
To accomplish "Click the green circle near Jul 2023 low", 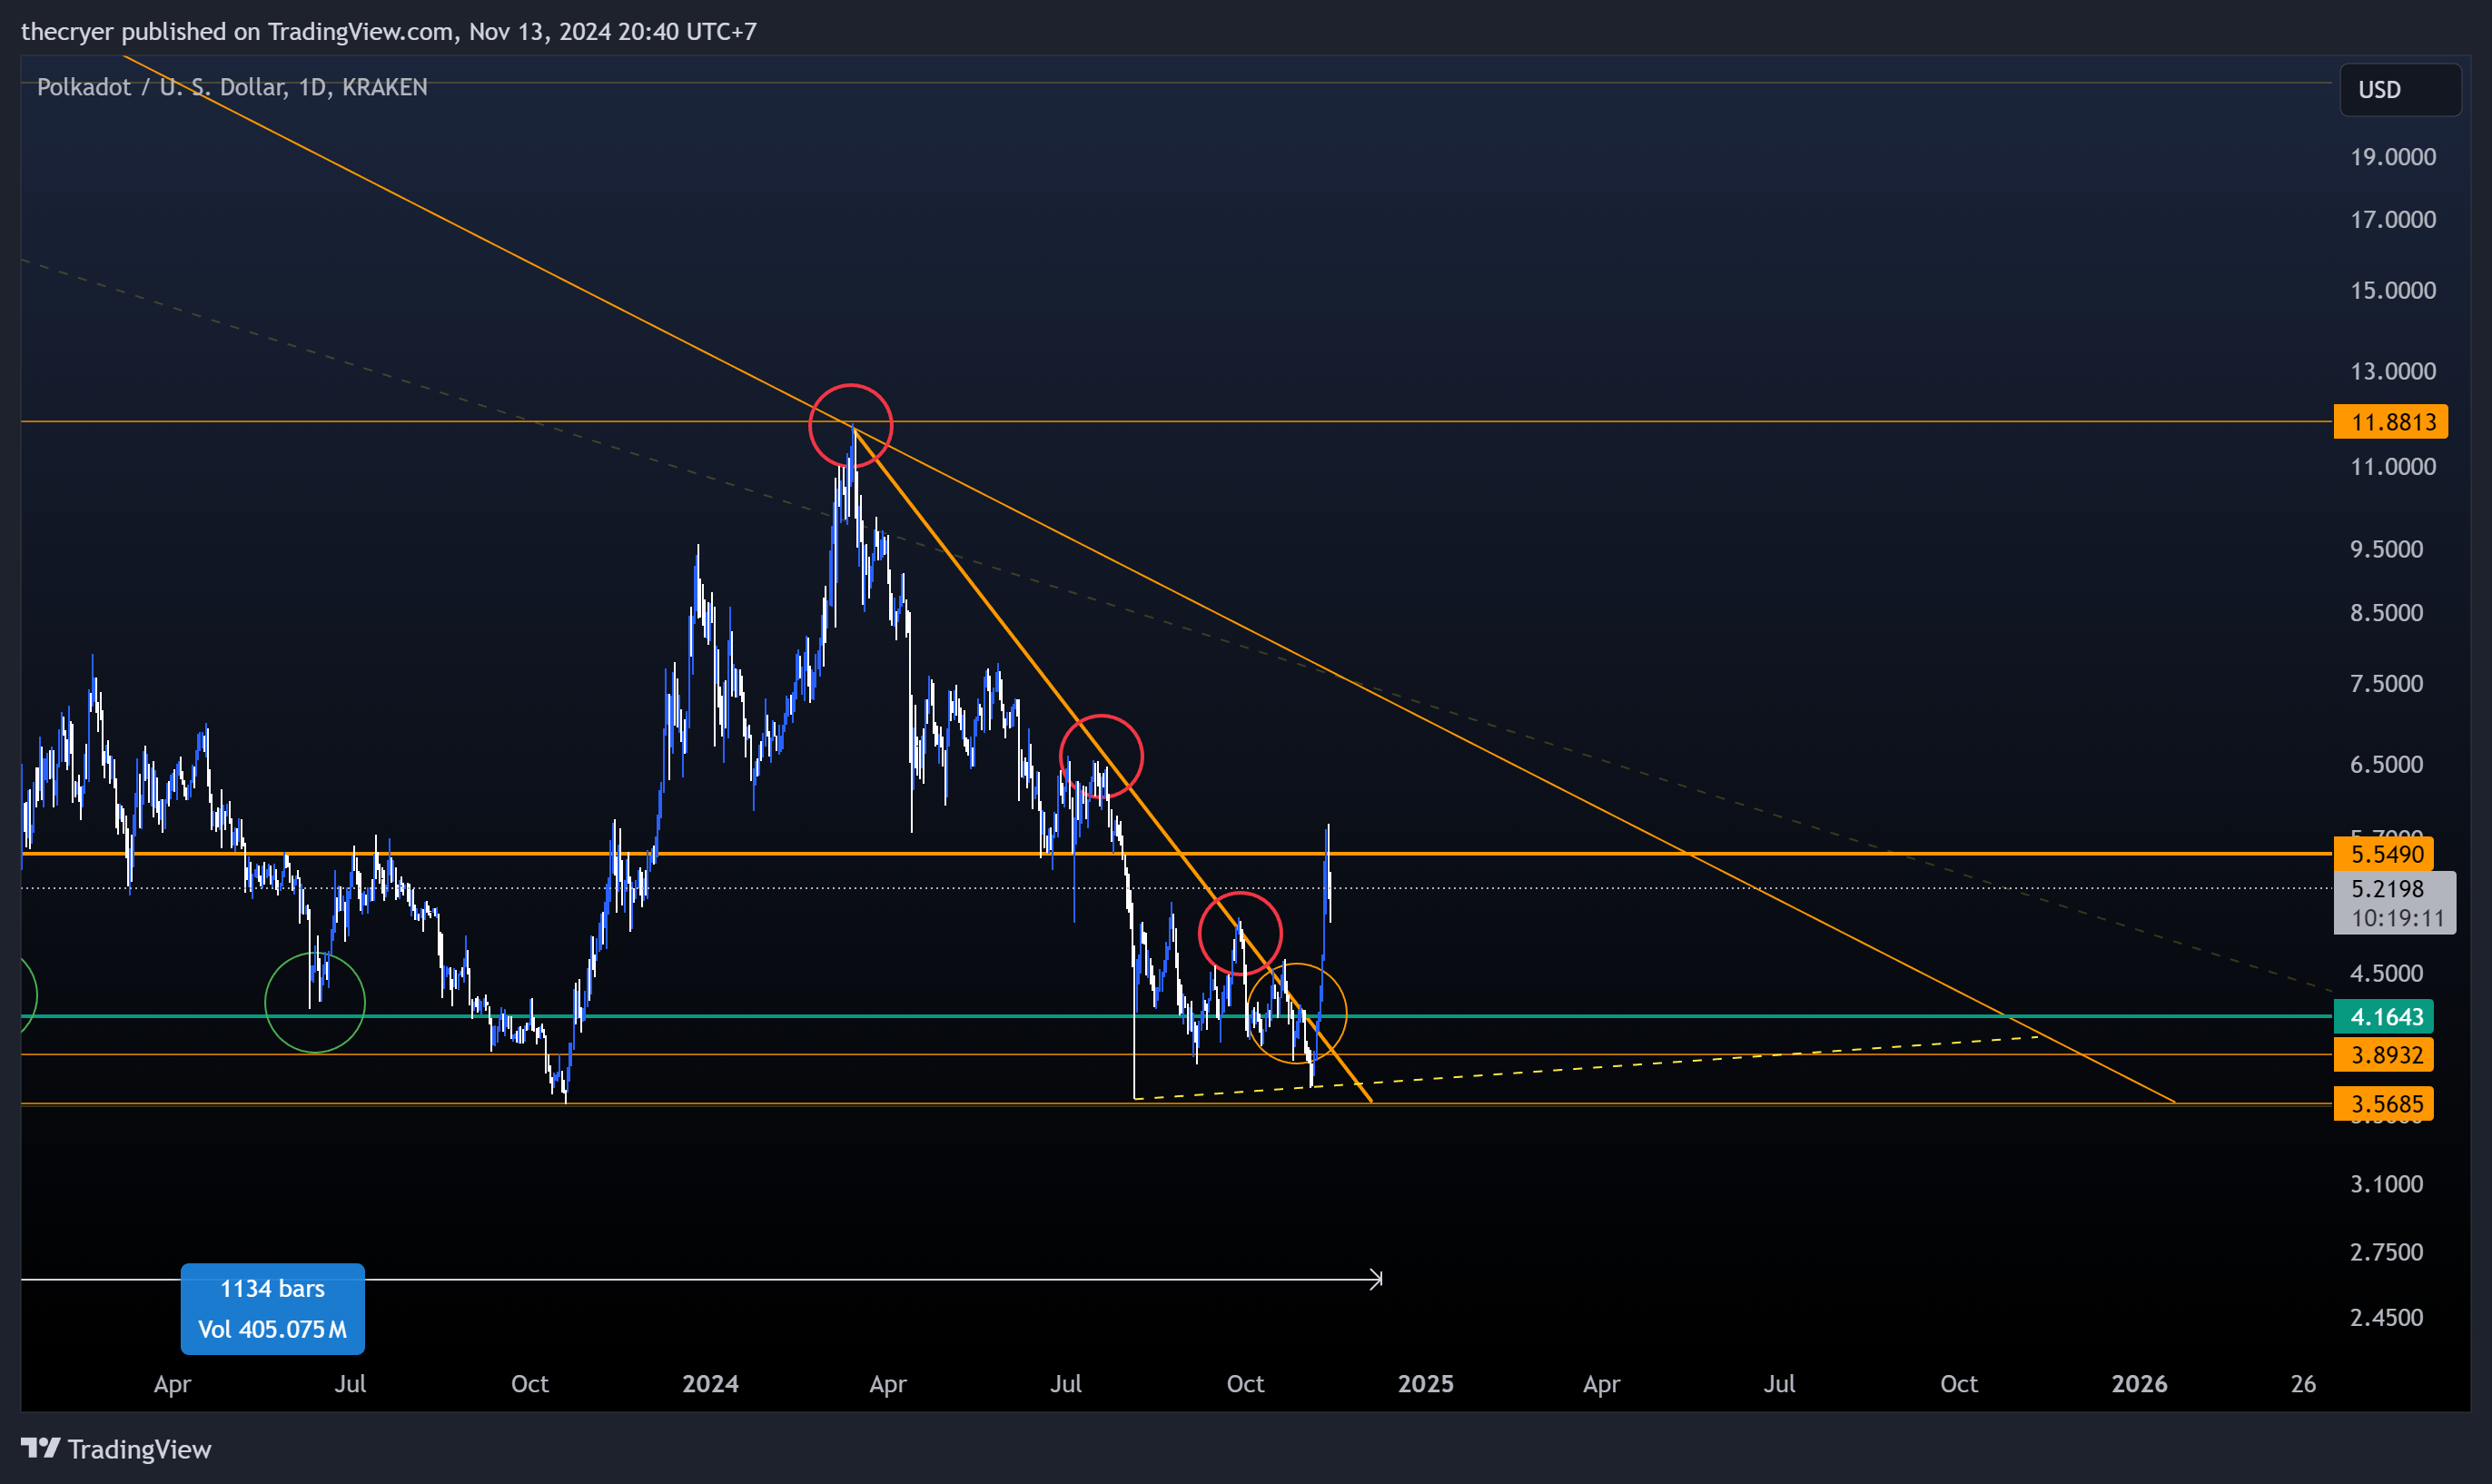I will 315,1002.
